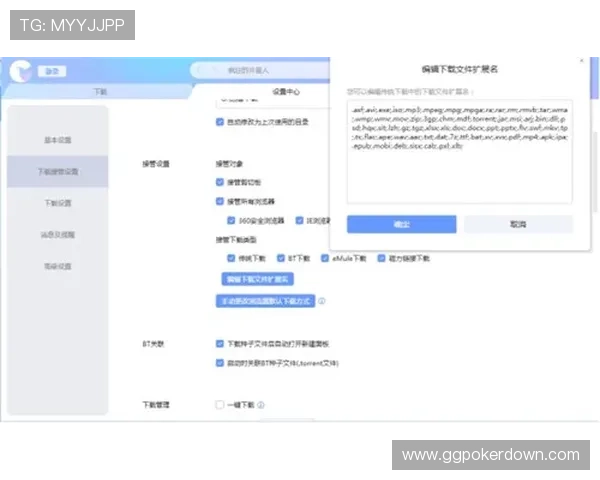Click the BT关联 section label
This screenshot has width=600, height=480.
pos(153,344)
